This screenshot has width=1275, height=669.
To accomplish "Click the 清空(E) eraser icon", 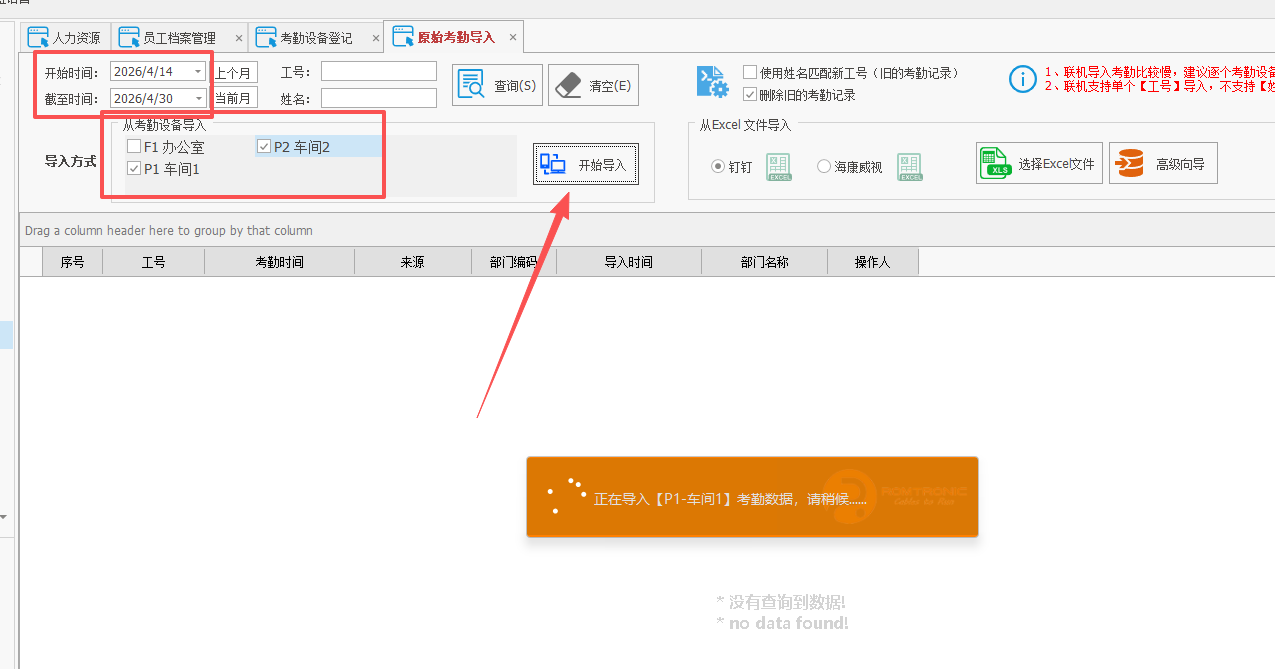I will click(x=567, y=84).
